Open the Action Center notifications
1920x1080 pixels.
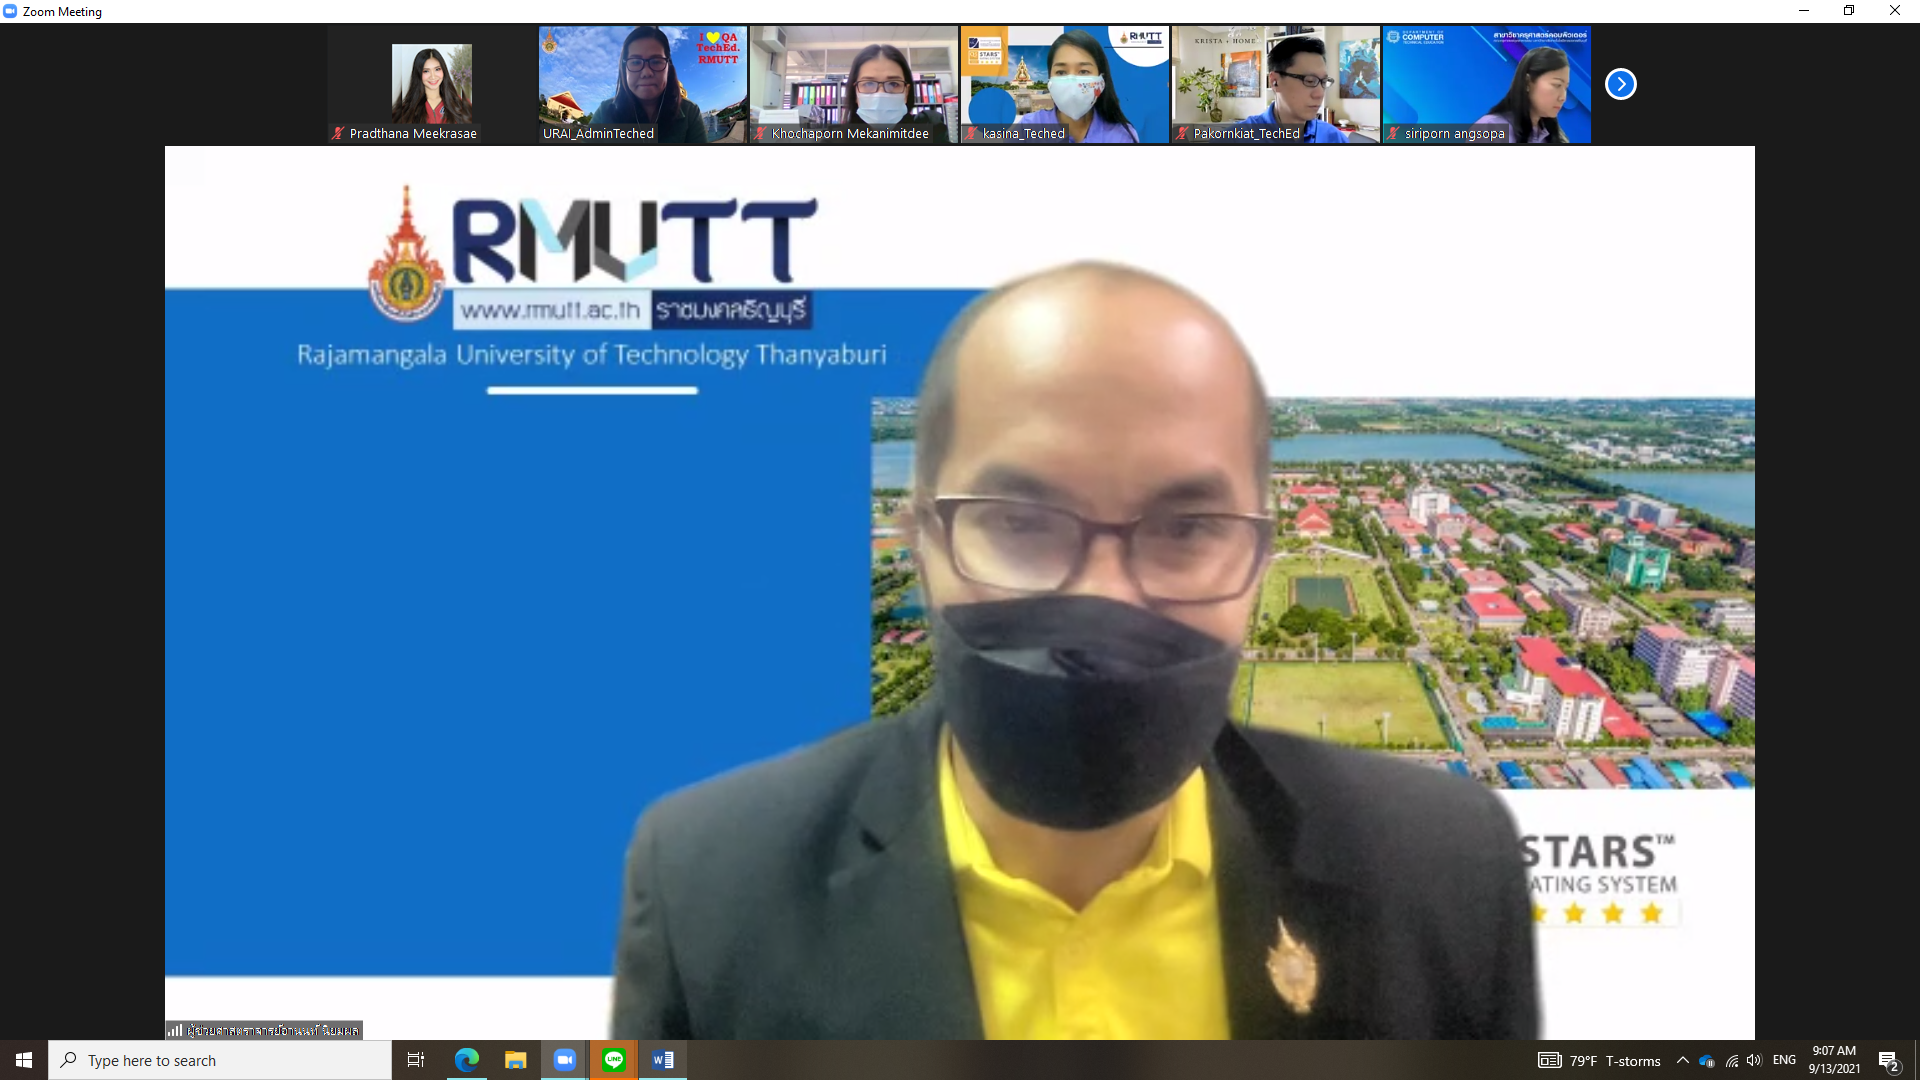coord(1889,1061)
